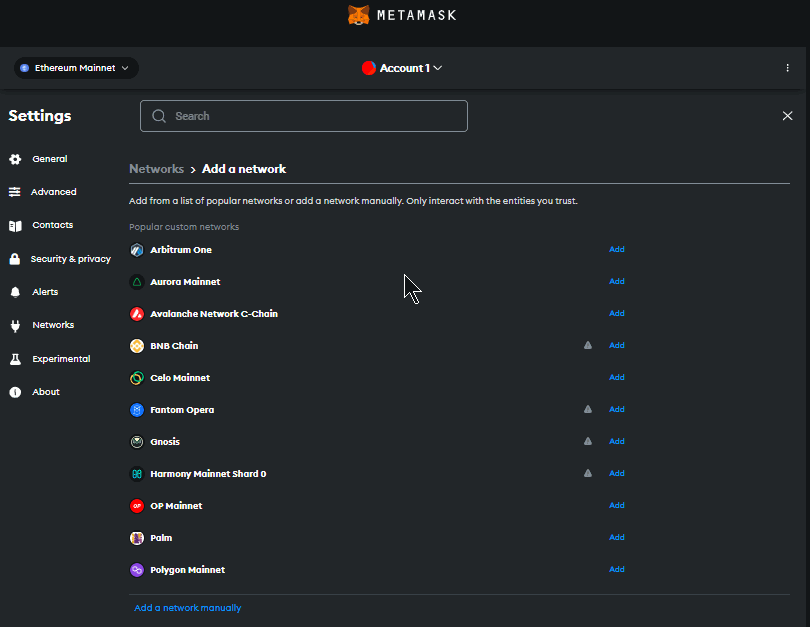Go to Security & privacy settings
The height and width of the screenshot is (627, 810).
tap(70, 259)
